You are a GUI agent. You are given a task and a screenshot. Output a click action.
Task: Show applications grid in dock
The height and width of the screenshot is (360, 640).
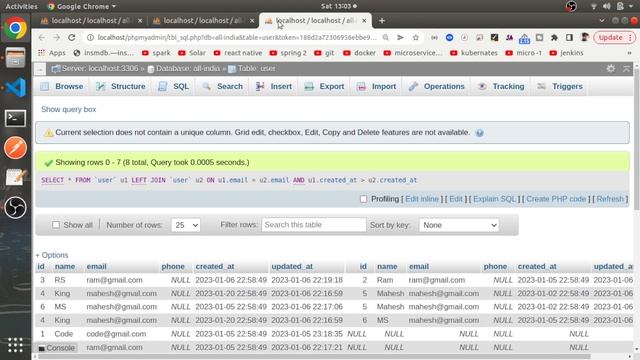coord(16,345)
